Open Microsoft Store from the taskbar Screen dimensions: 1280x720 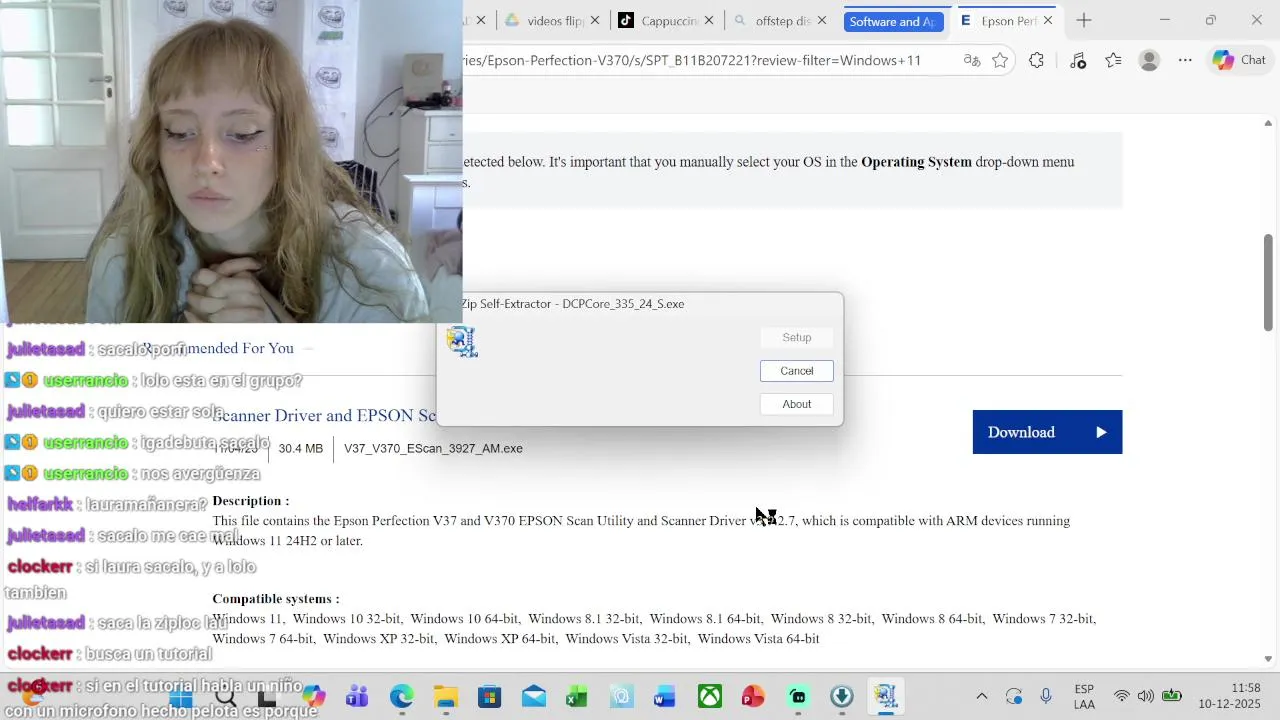click(489, 696)
